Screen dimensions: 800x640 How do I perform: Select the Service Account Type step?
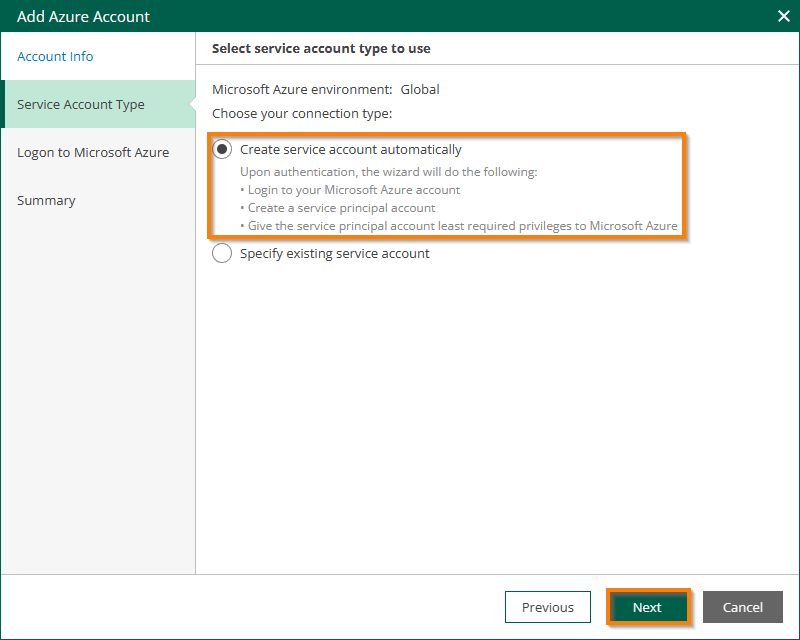click(x=81, y=105)
